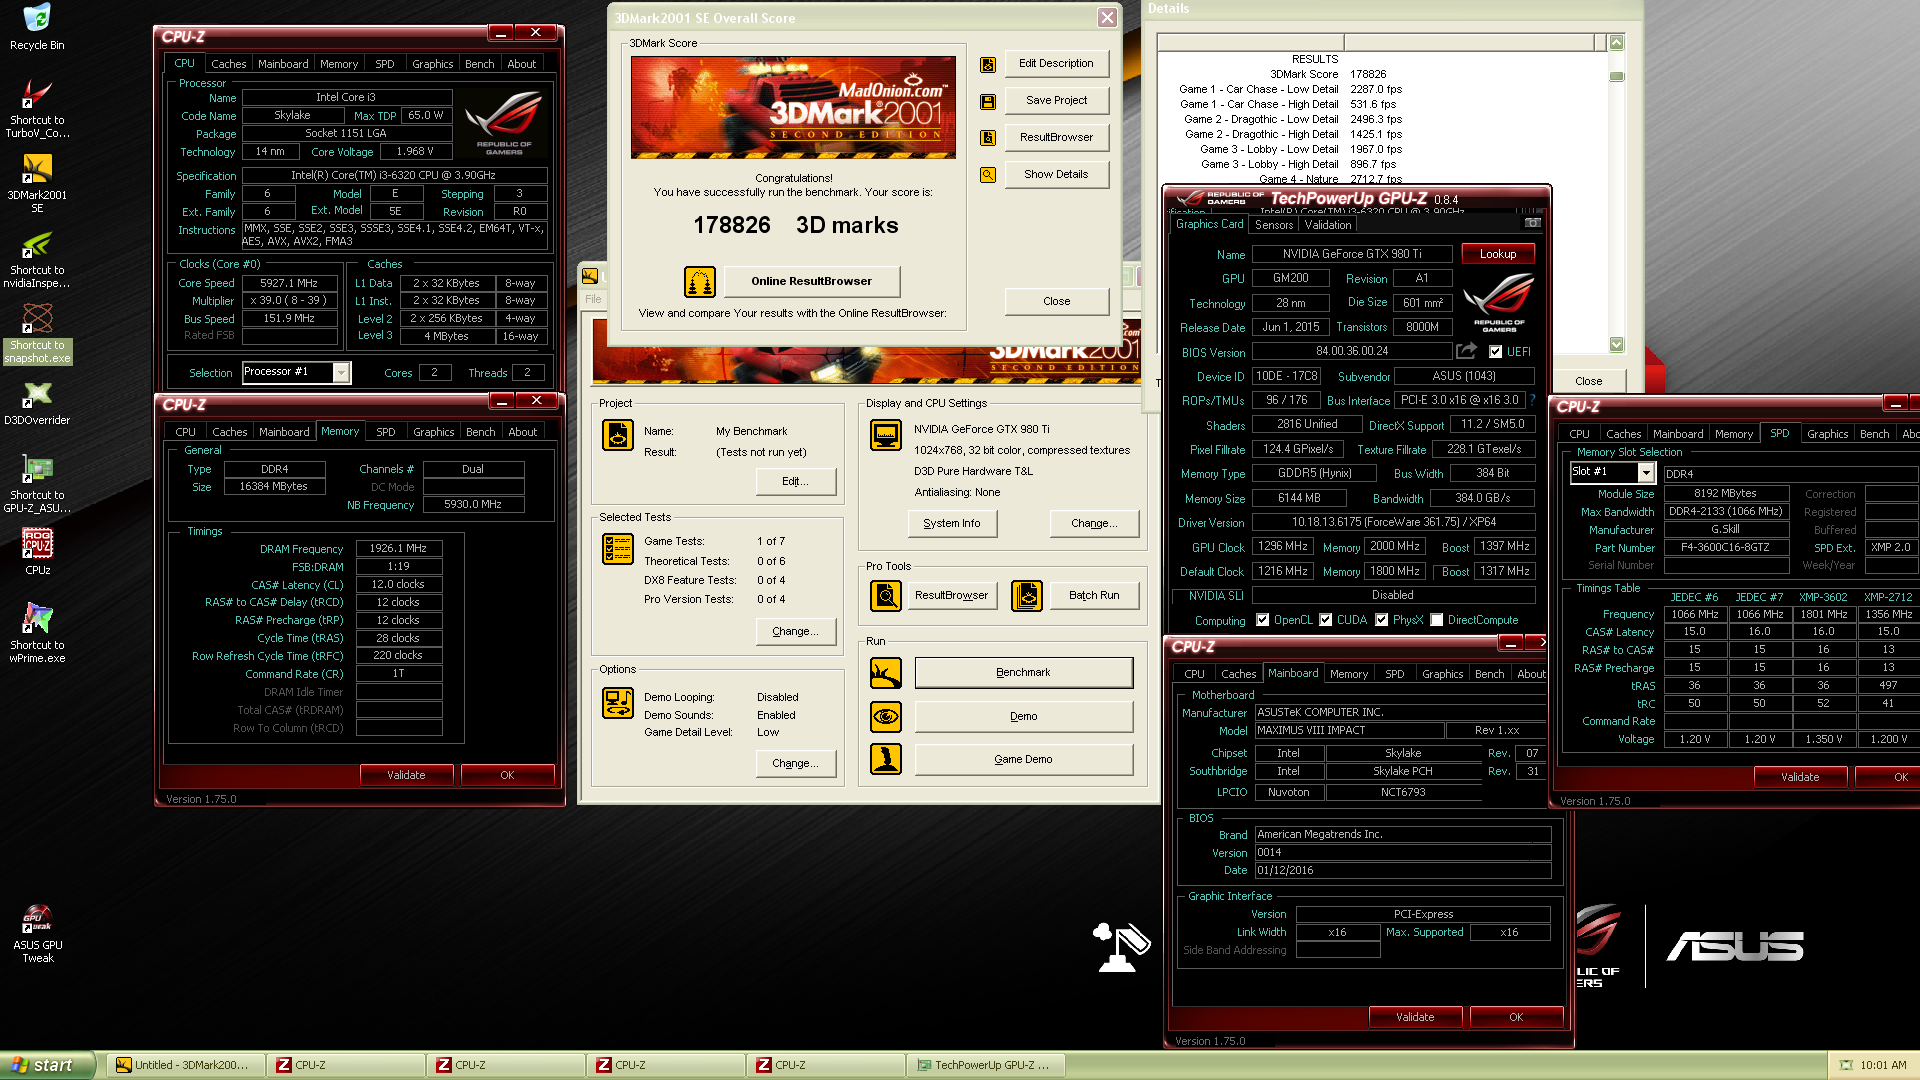Click the Lookup button in GPU-Z
Image resolution: width=1920 pixels, height=1080 pixels.
(1498, 254)
